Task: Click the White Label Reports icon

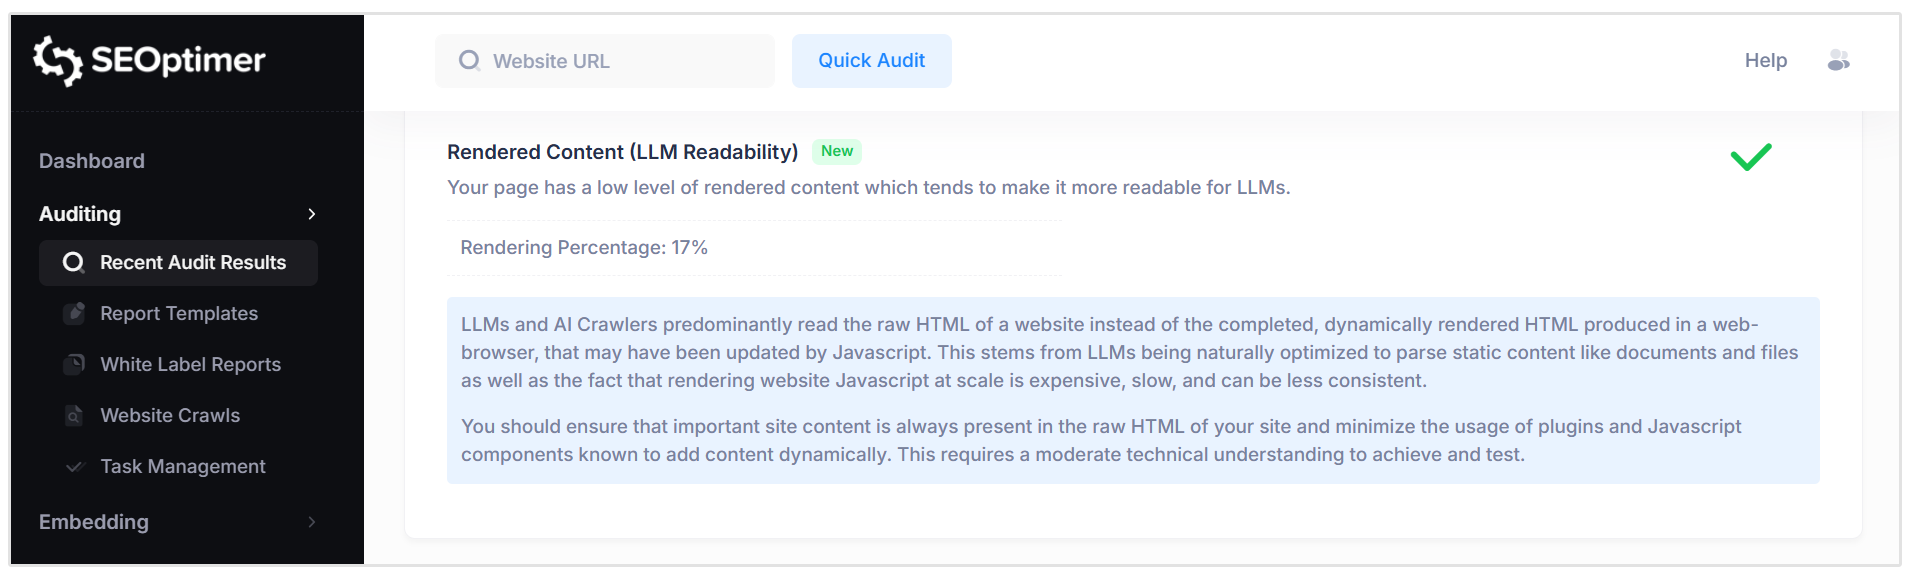Action: tap(74, 364)
